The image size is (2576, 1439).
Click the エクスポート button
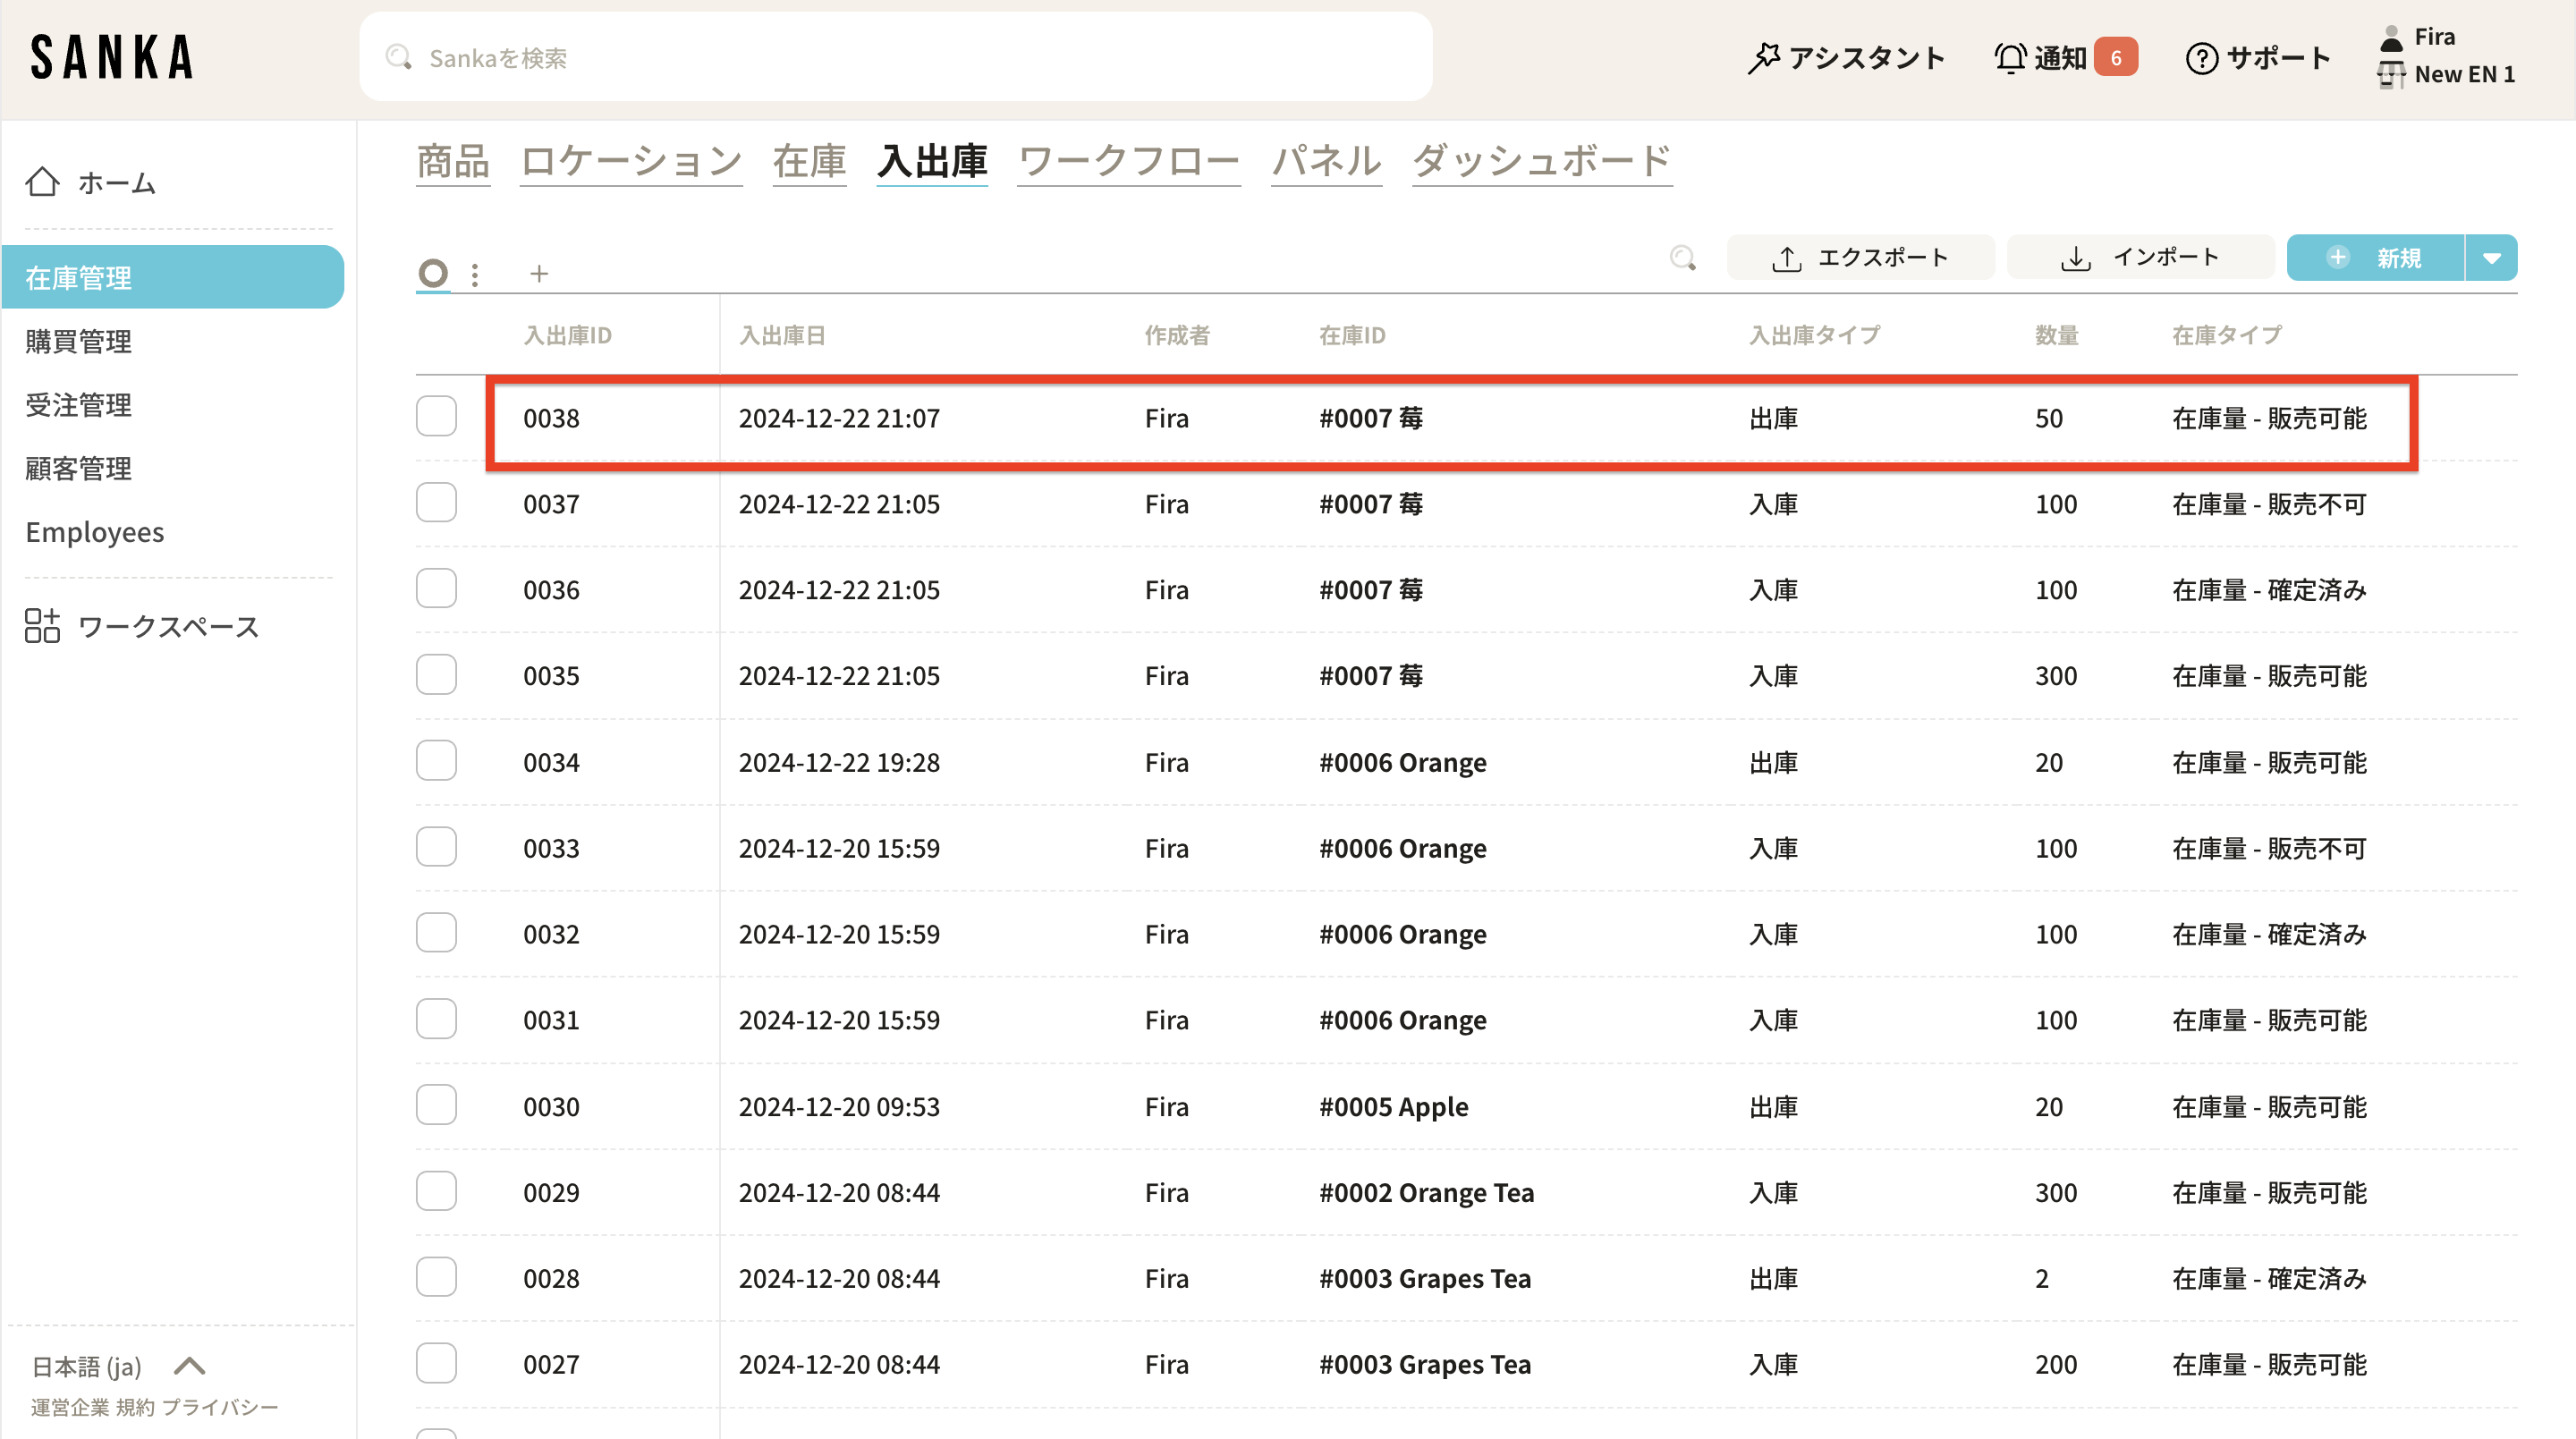(x=1860, y=258)
